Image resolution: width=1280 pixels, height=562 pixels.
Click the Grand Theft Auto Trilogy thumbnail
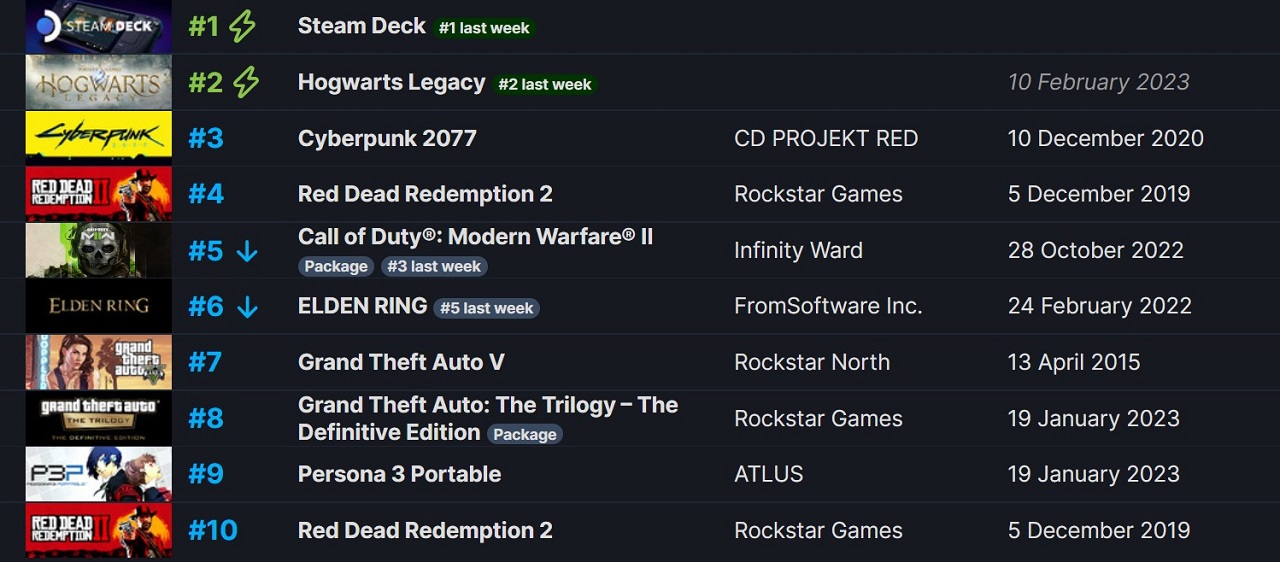pos(98,418)
